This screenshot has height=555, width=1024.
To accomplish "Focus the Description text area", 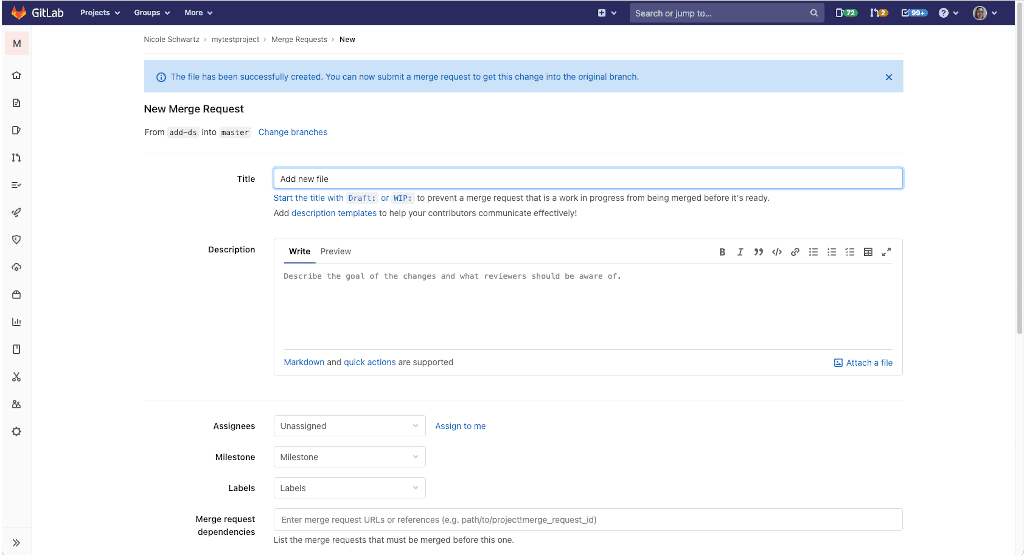I will (588, 307).
